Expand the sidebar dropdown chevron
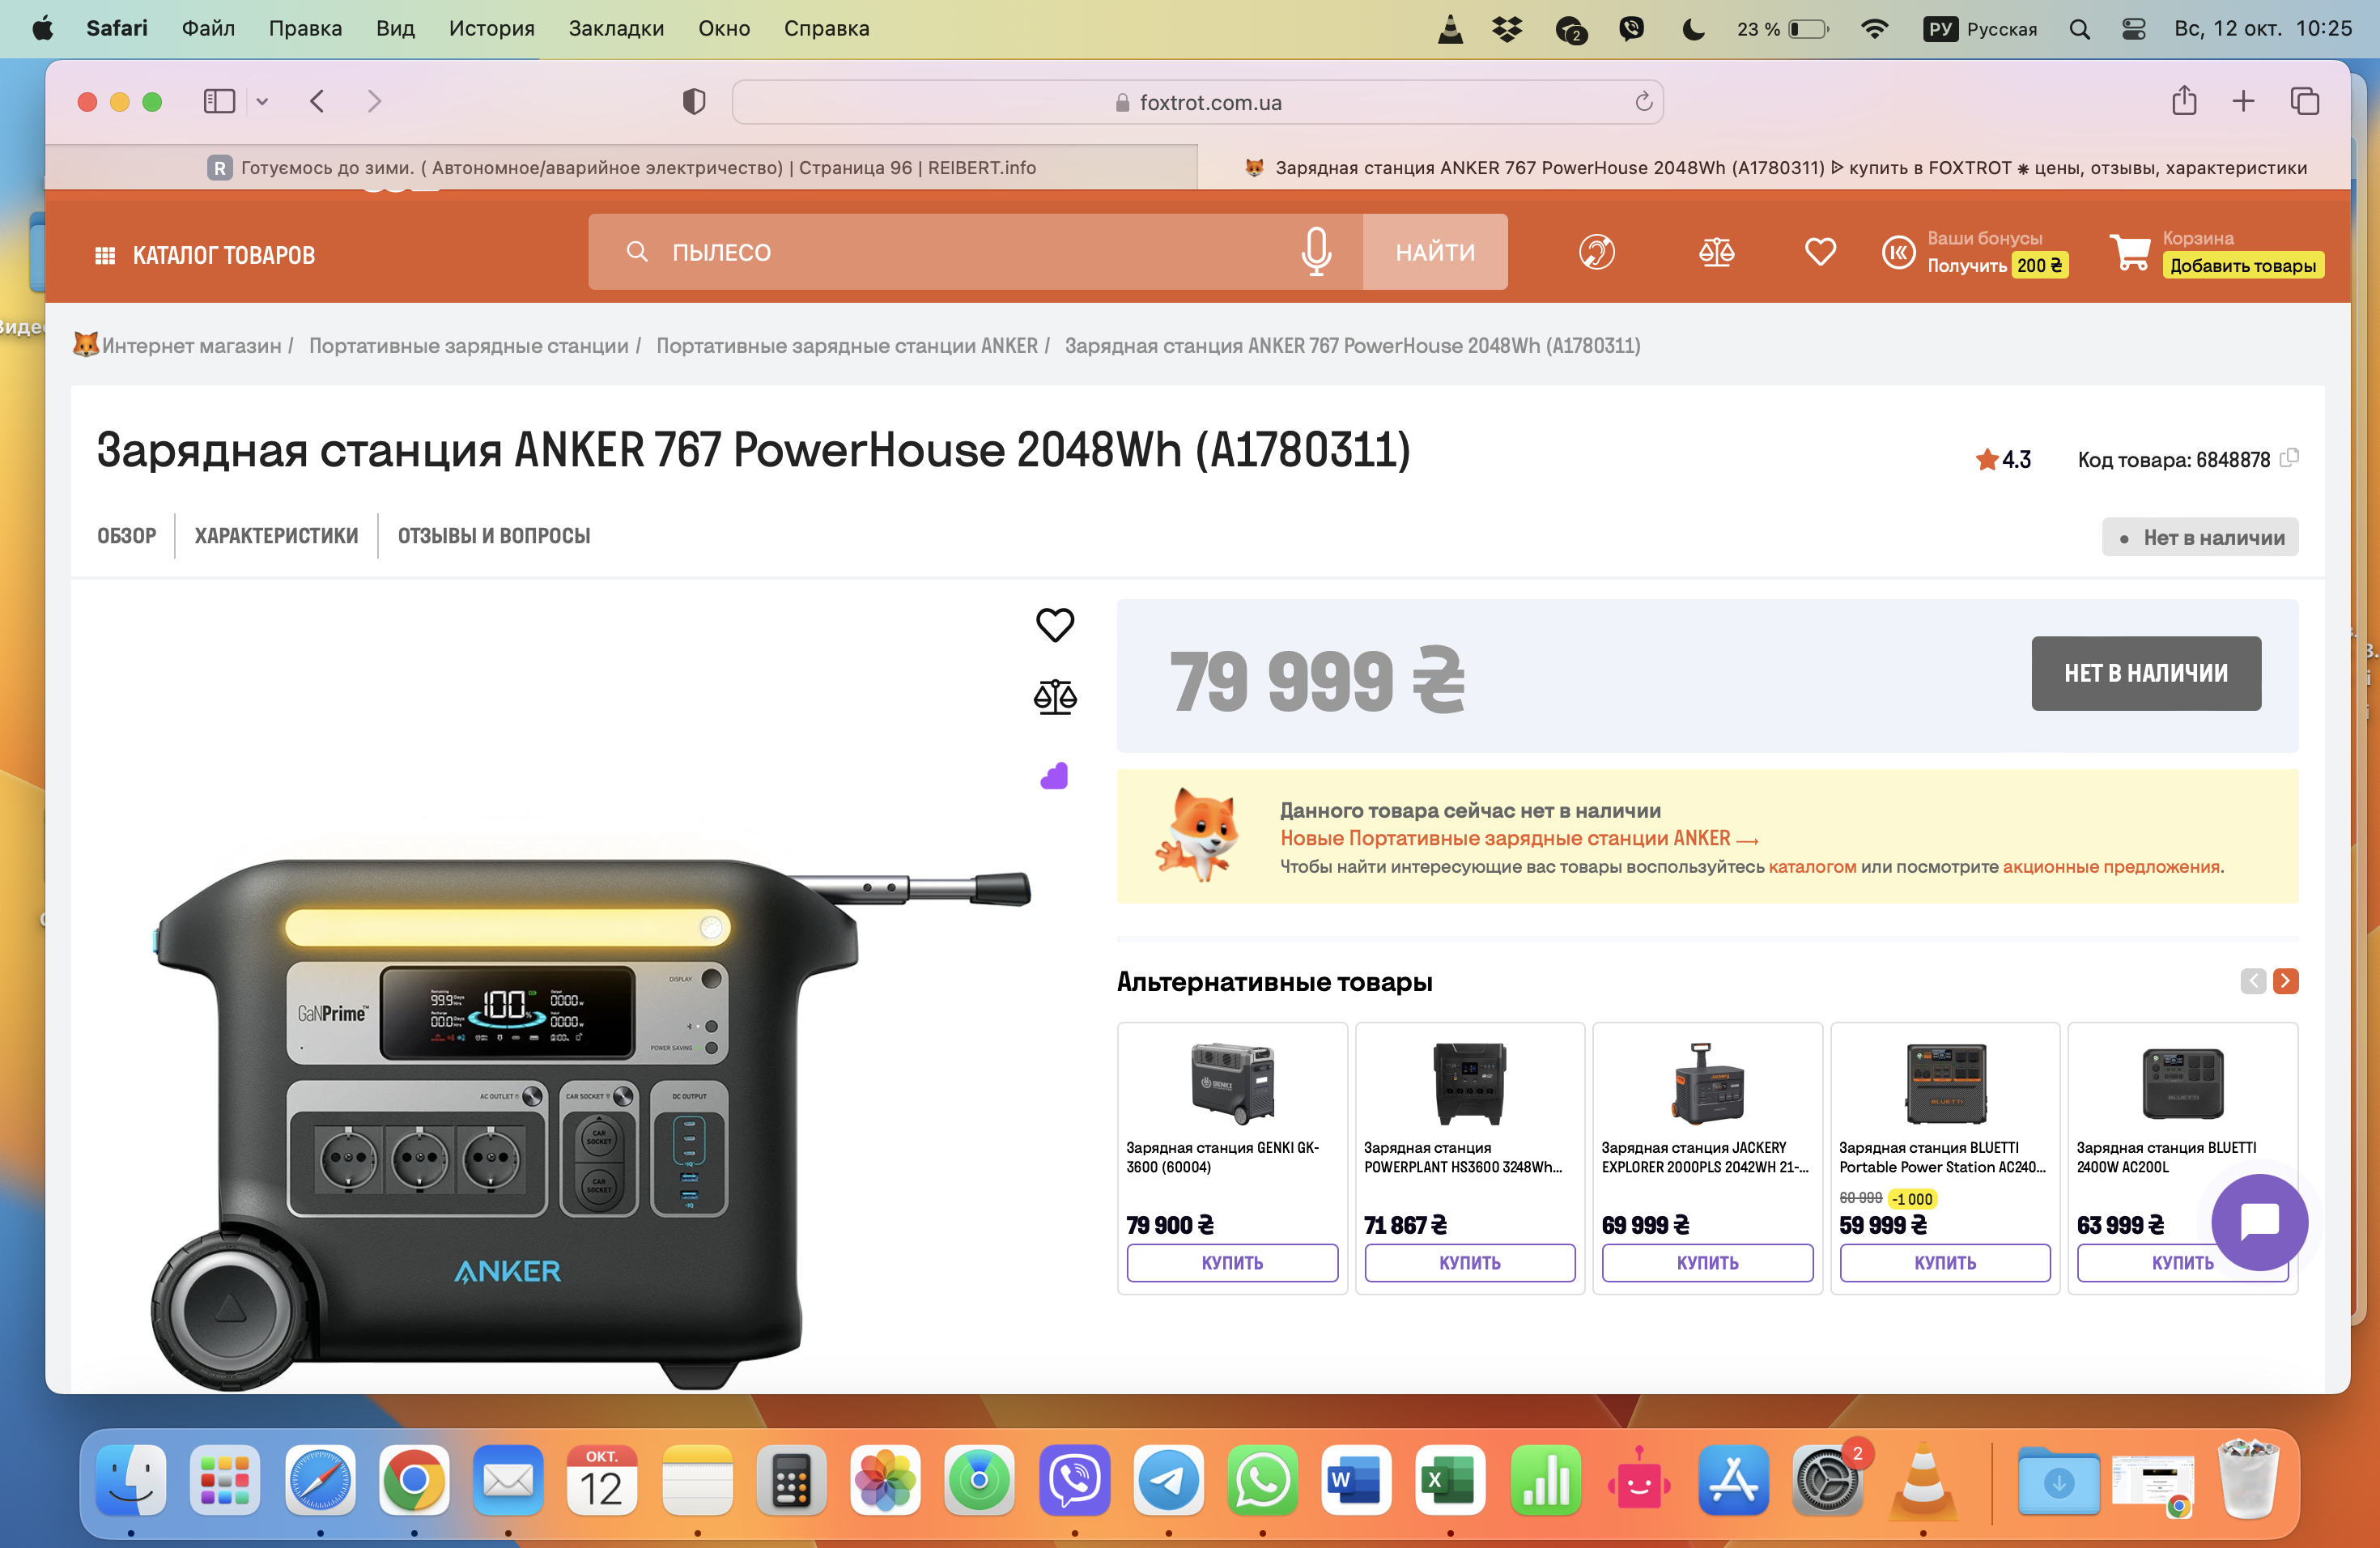 point(262,102)
